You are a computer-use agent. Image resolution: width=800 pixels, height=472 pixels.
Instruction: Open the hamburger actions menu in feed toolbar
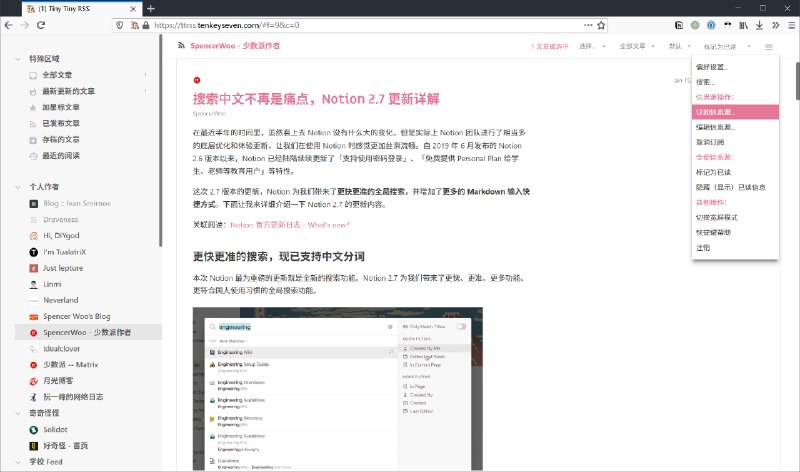click(x=768, y=46)
